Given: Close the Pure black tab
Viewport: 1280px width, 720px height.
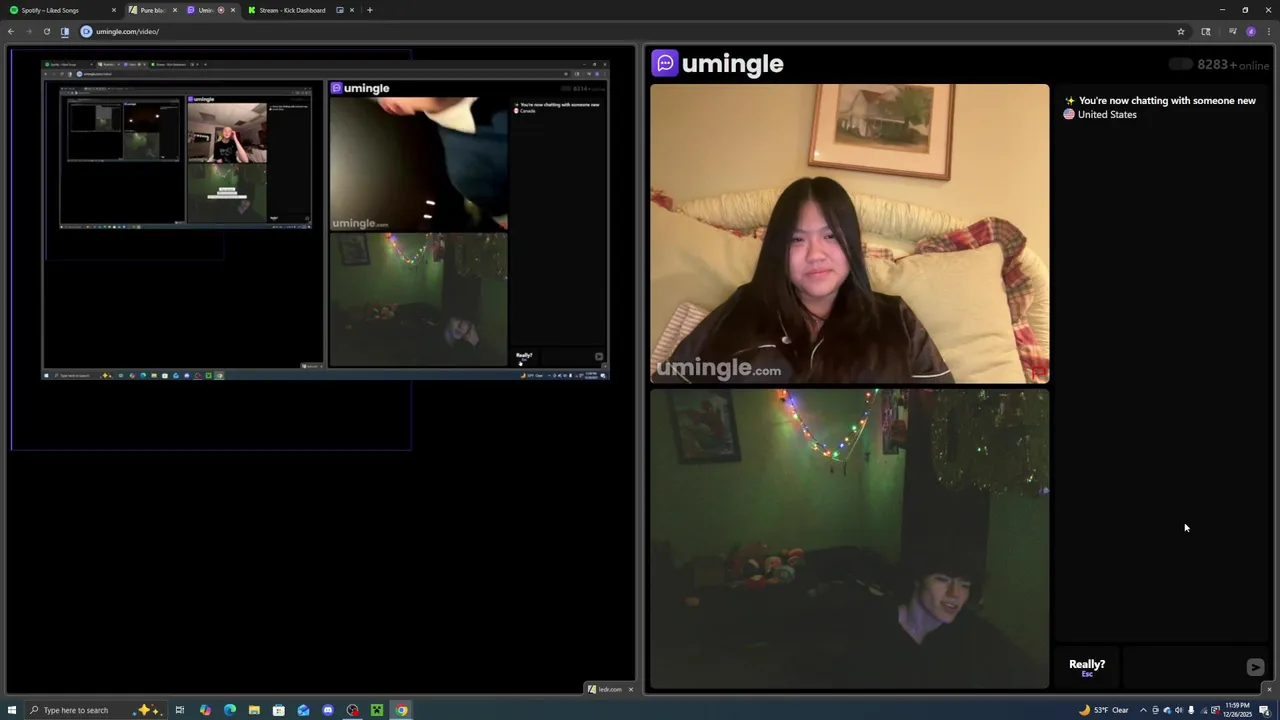Looking at the screenshot, I should (174, 10).
